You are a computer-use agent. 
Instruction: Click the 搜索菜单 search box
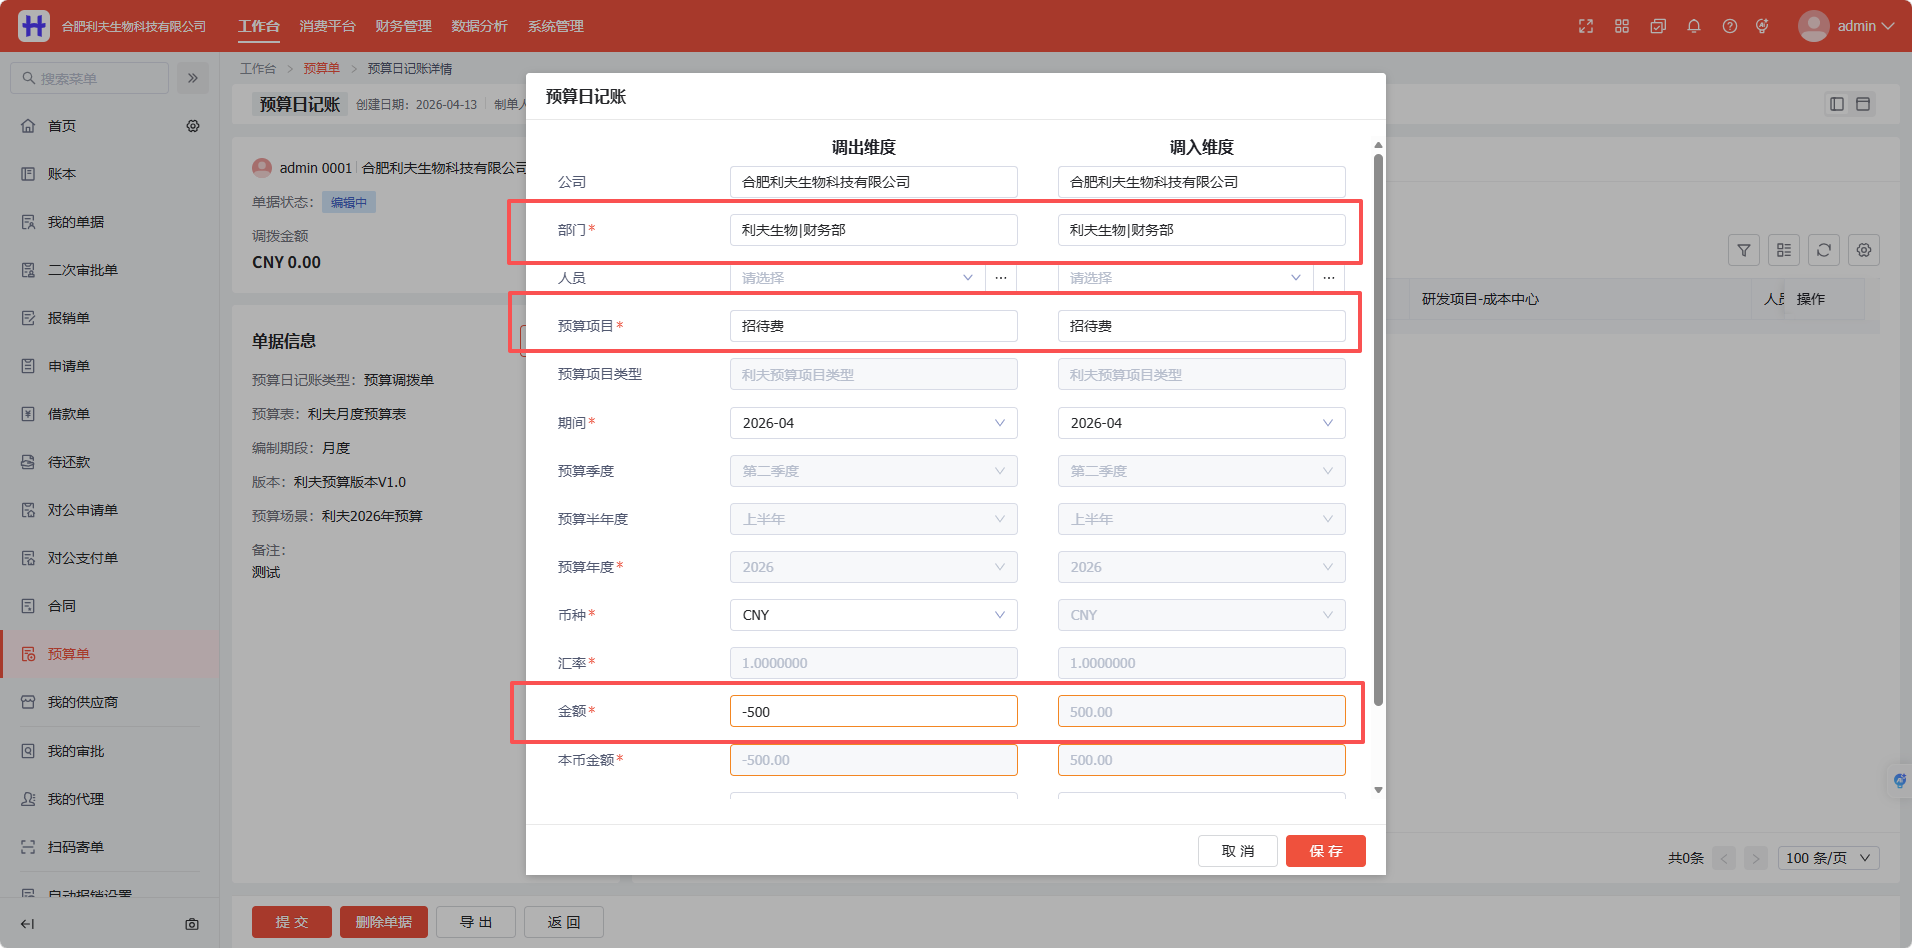[x=90, y=78]
